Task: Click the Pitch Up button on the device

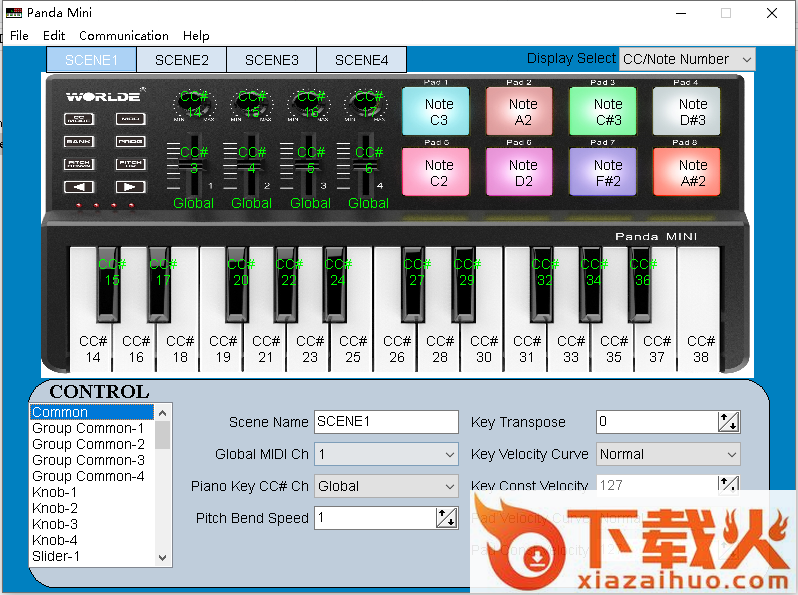Action: 130,164
